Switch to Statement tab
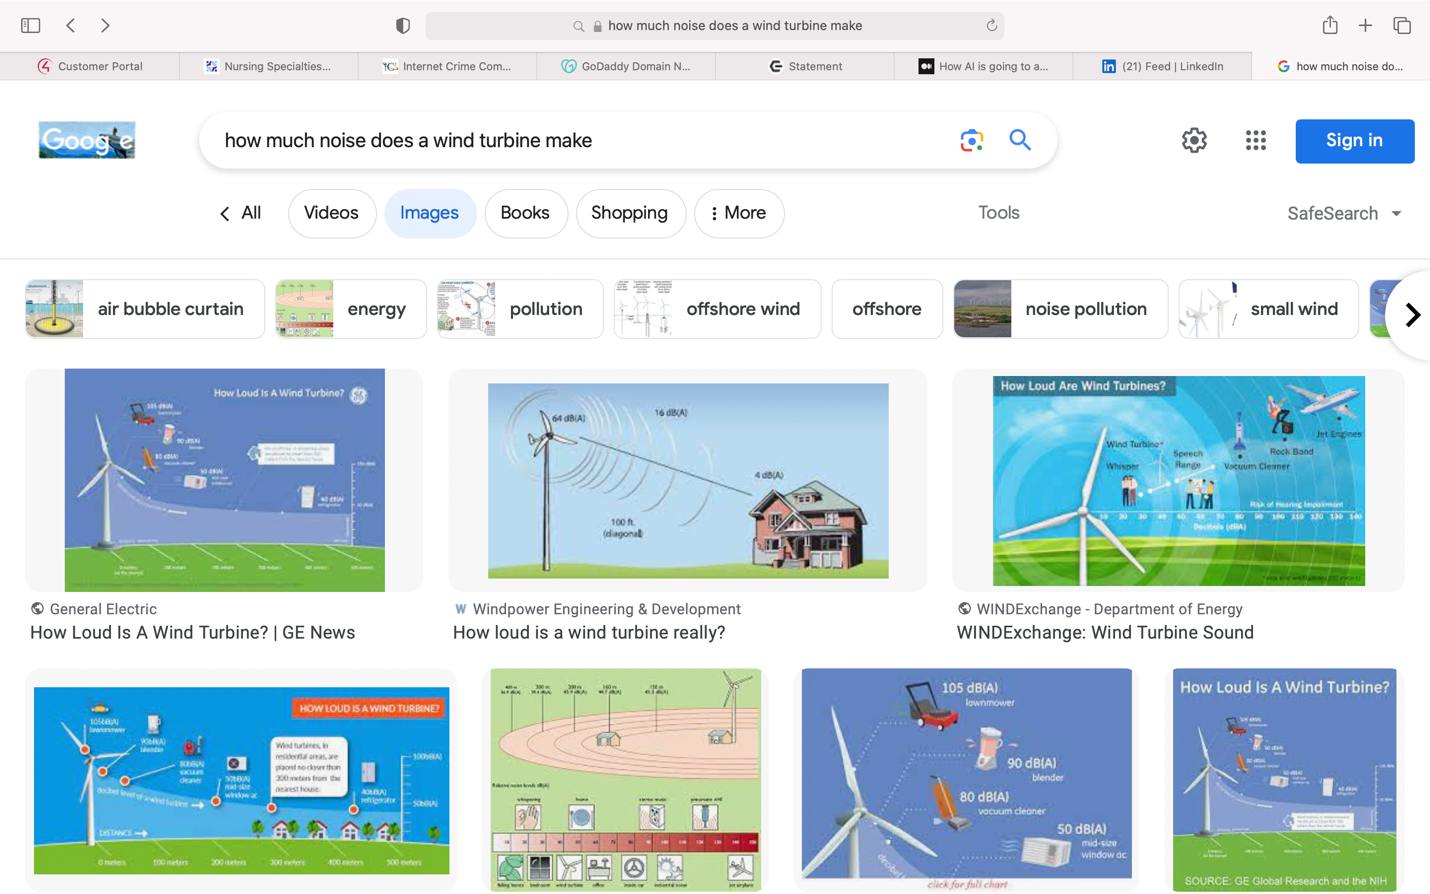1430x894 pixels. (x=805, y=66)
